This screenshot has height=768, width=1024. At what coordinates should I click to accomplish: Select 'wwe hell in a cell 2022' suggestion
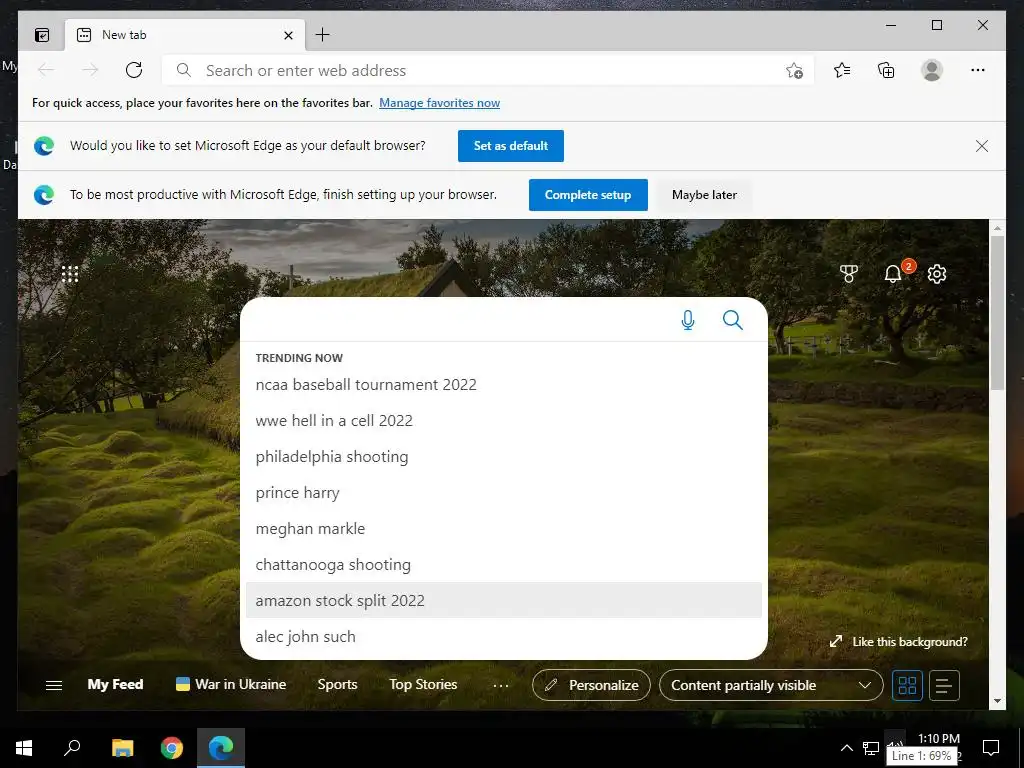[x=504, y=421]
